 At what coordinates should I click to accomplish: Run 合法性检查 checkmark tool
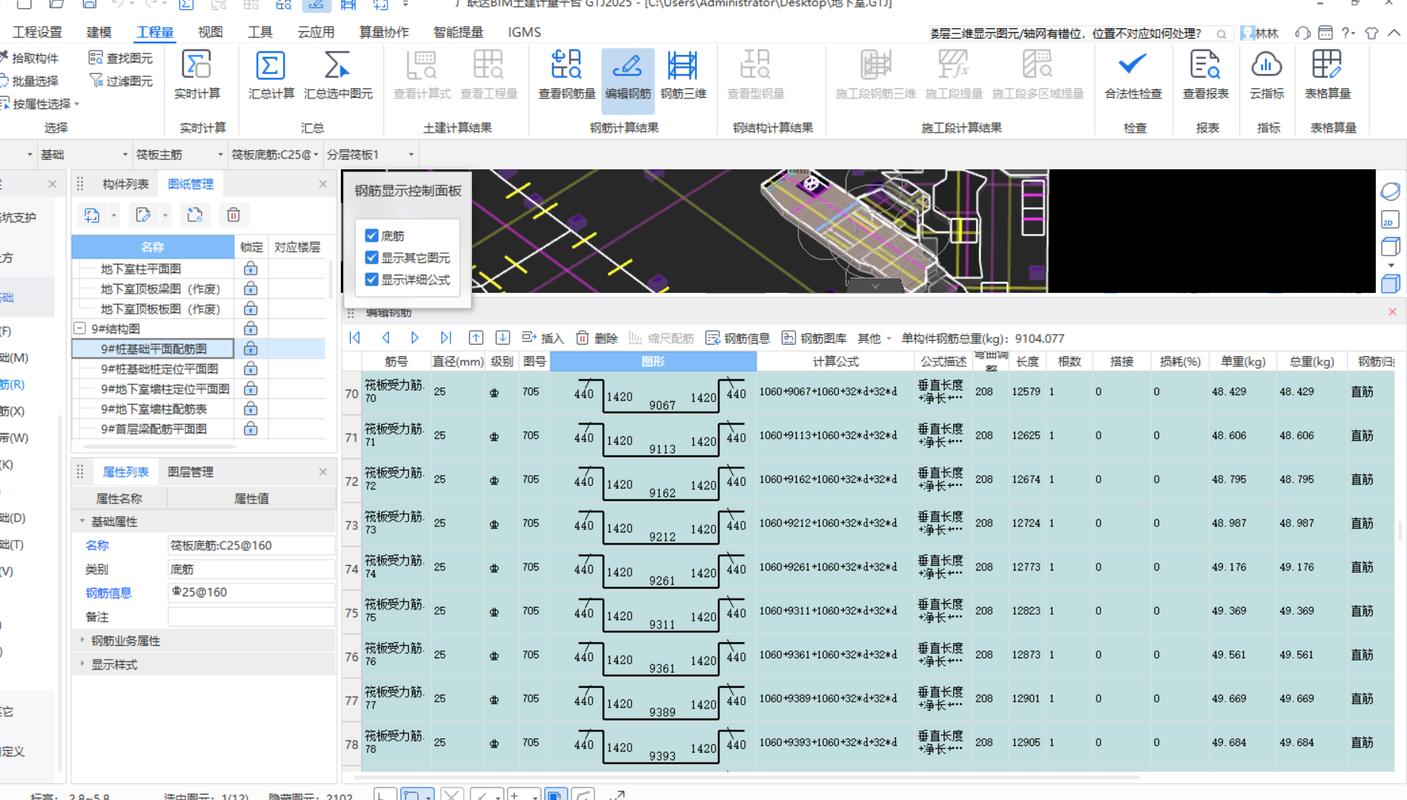[1132, 66]
